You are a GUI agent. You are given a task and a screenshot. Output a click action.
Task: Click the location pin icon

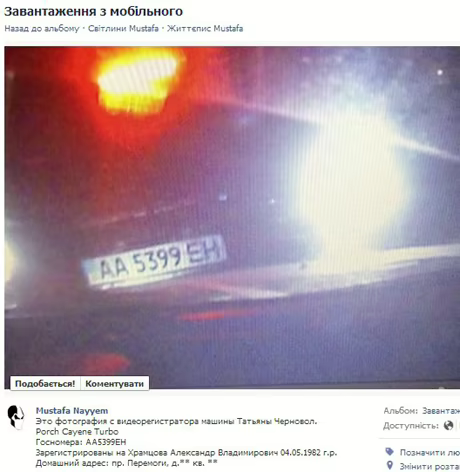pos(389,465)
